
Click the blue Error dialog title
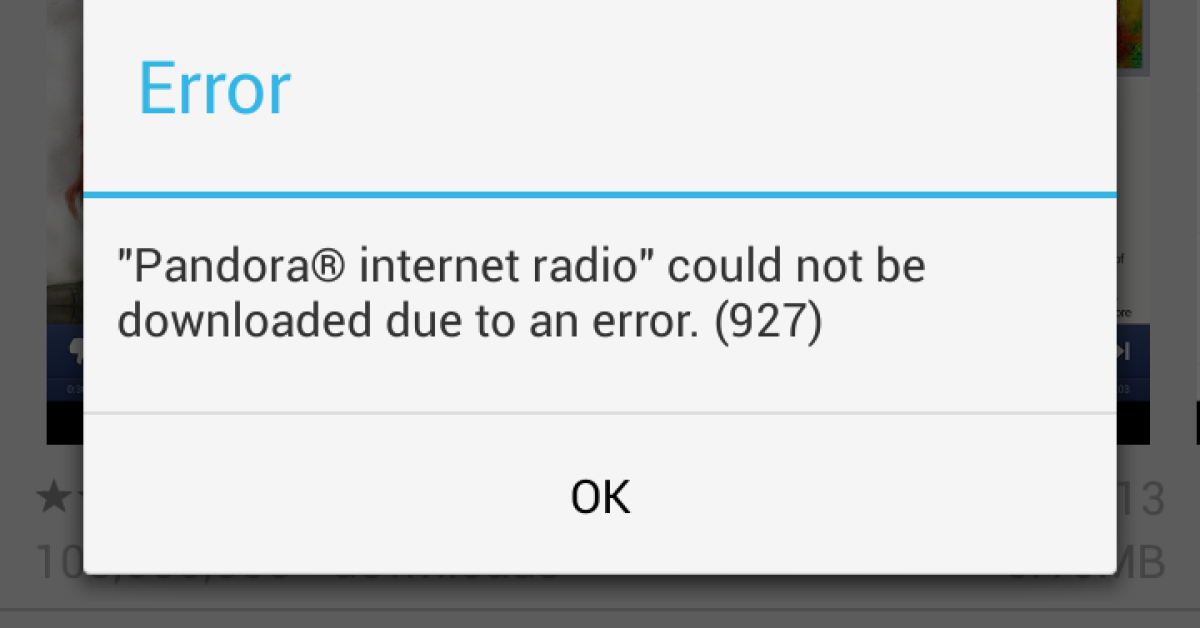[x=214, y=89]
